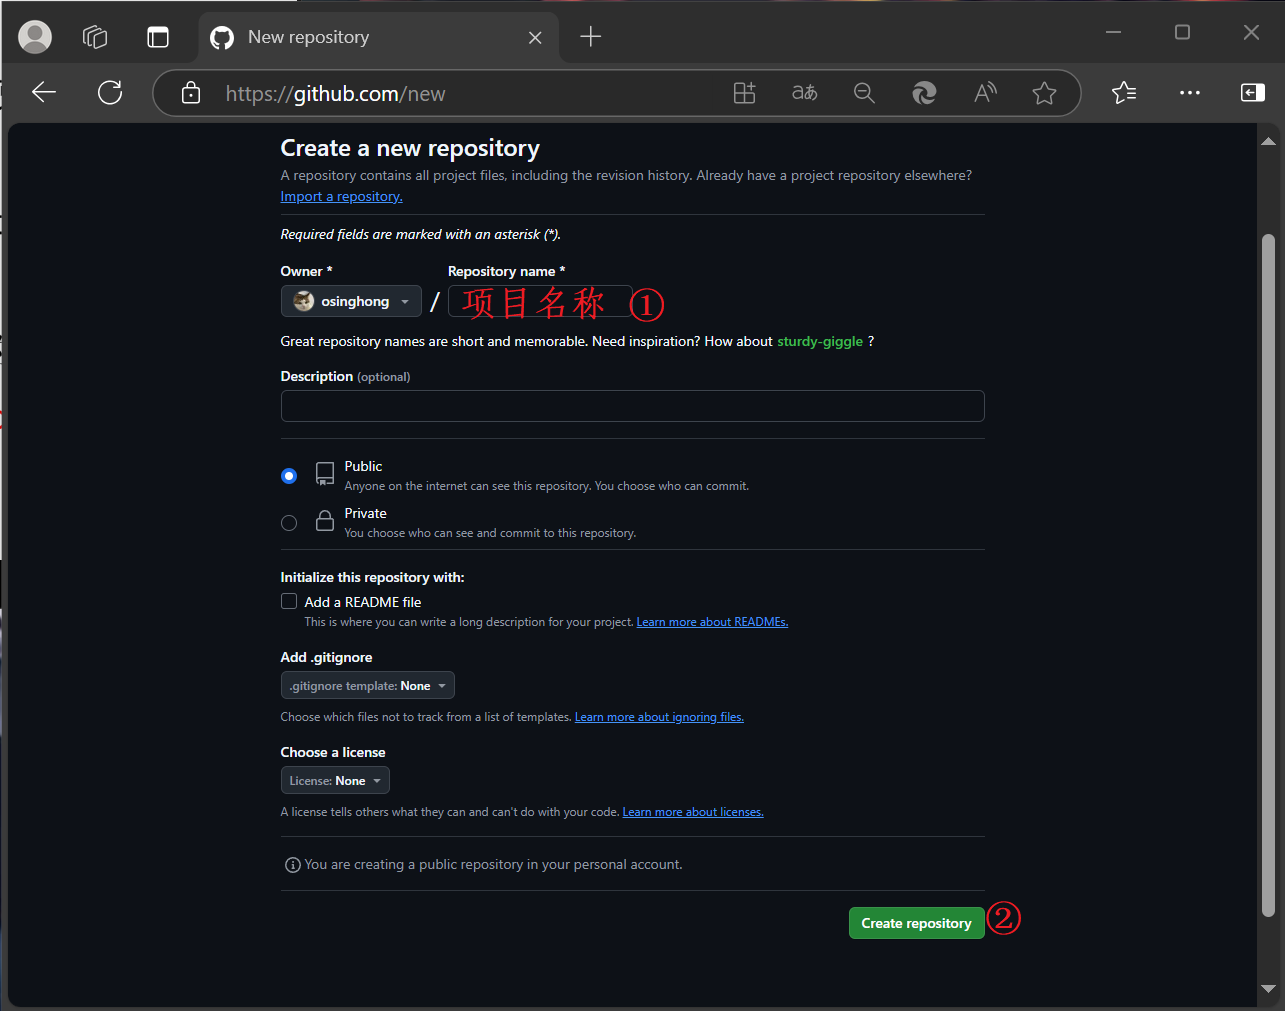Open the zoom out magnifier icon
Image resolution: width=1285 pixels, height=1011 pixels.
coord(864,93)
